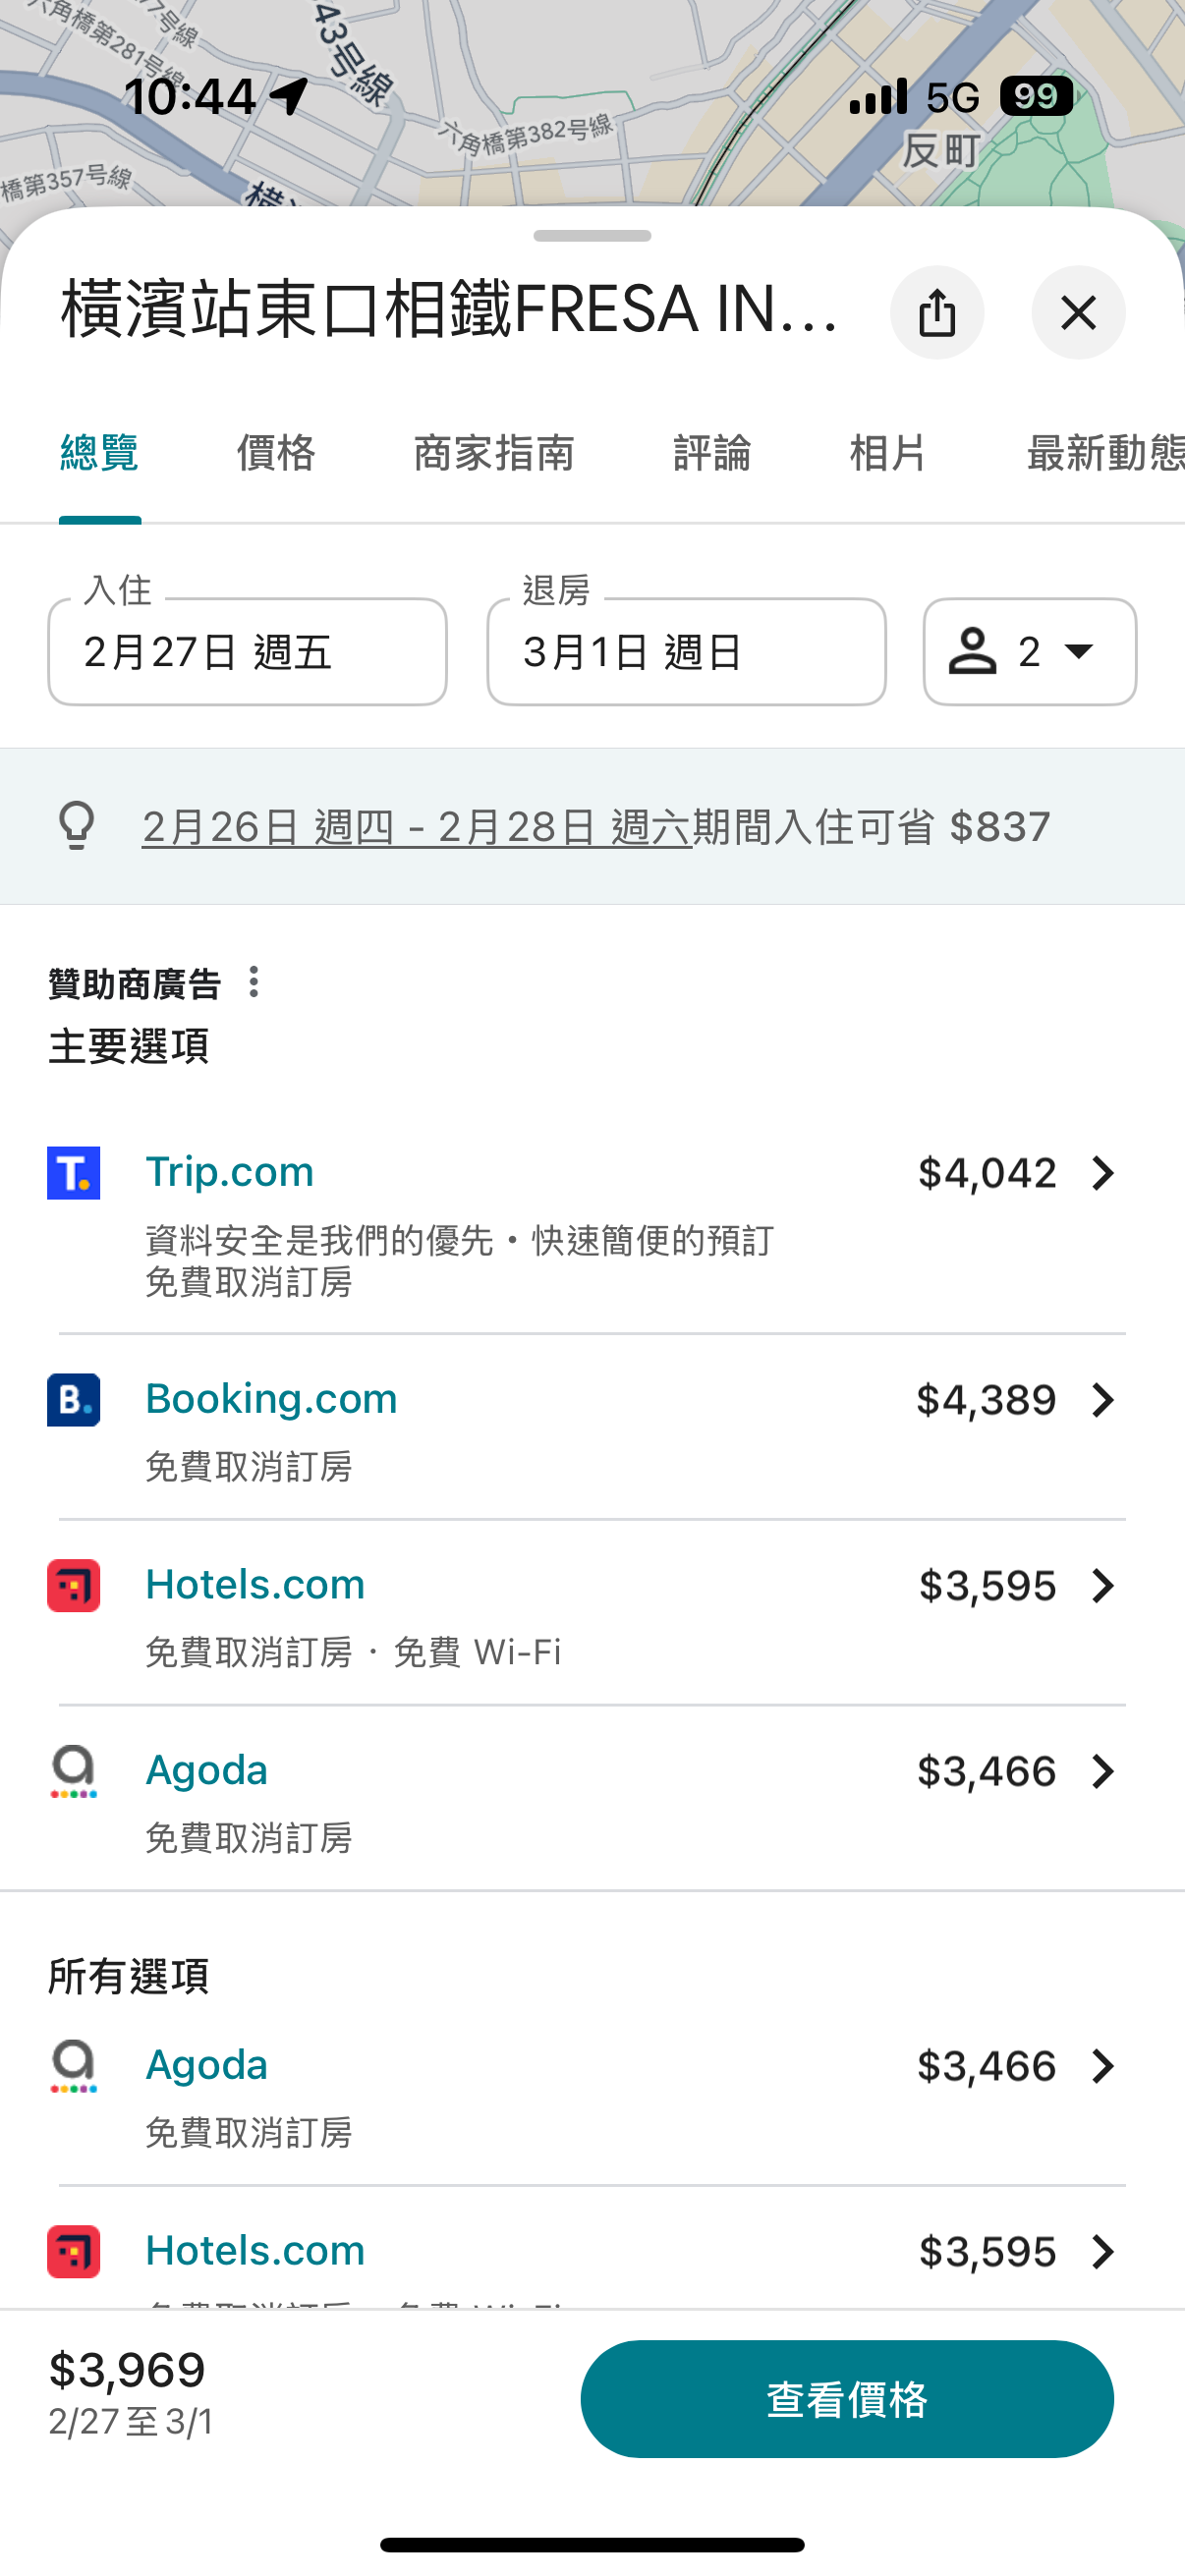The height and width of the screenshot is (2576, 1185).
Task: Open the Agoda $3,466 chevron in main options
Action: [x=1102, y=1771]
